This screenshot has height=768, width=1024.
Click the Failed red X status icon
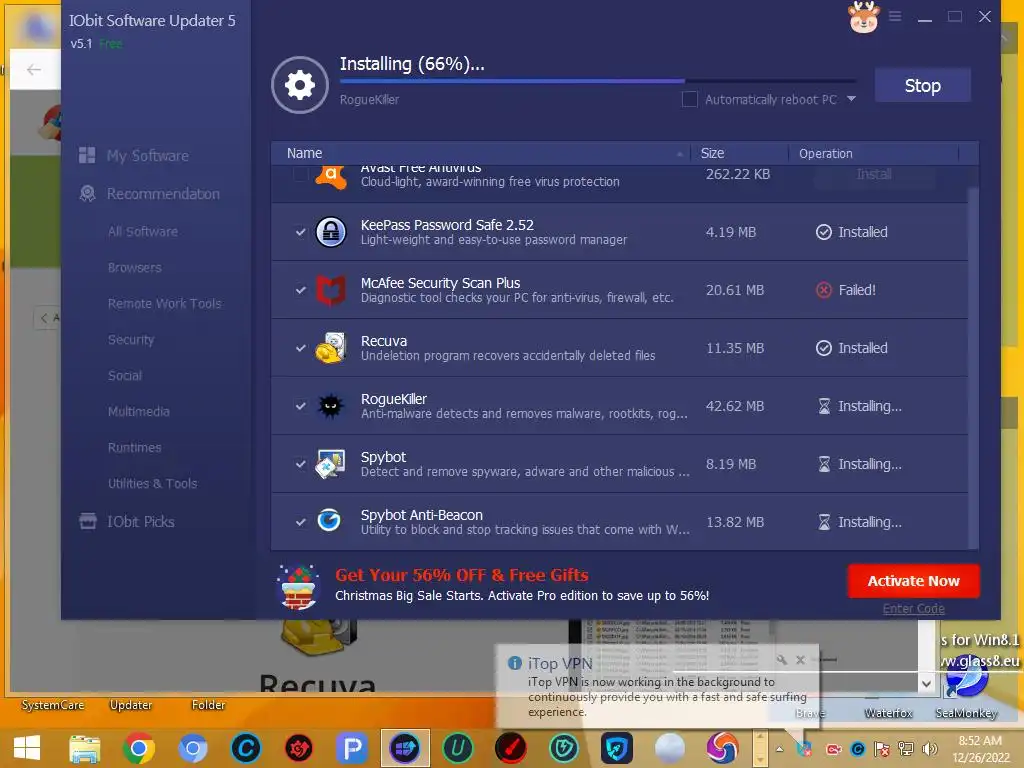coord(824,290)
